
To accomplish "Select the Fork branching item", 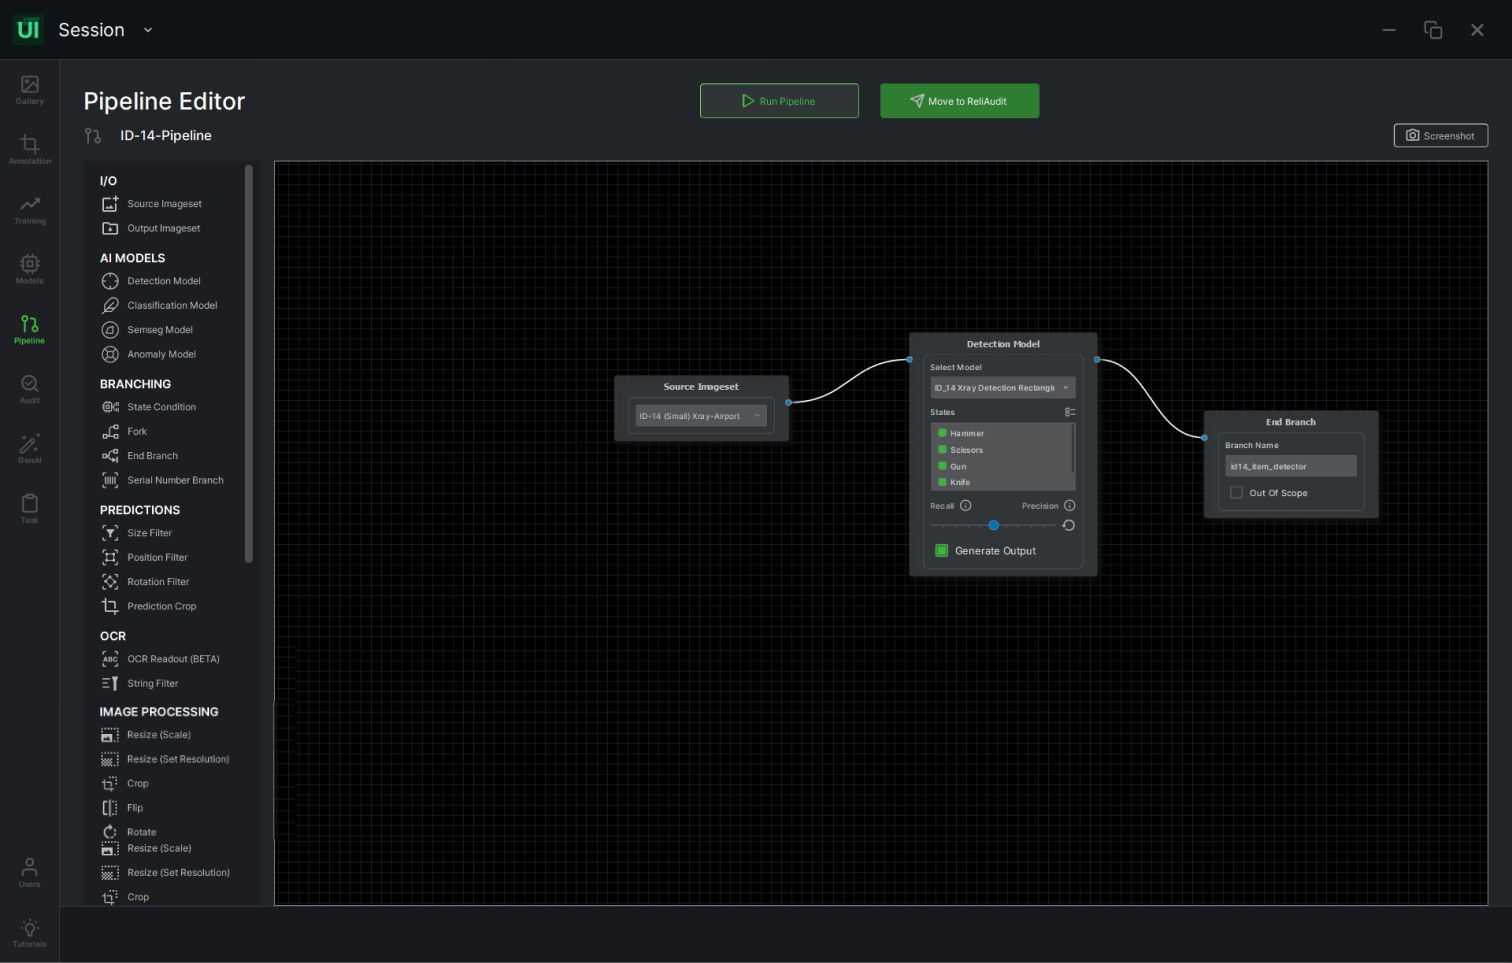I will tap(124, 431).
